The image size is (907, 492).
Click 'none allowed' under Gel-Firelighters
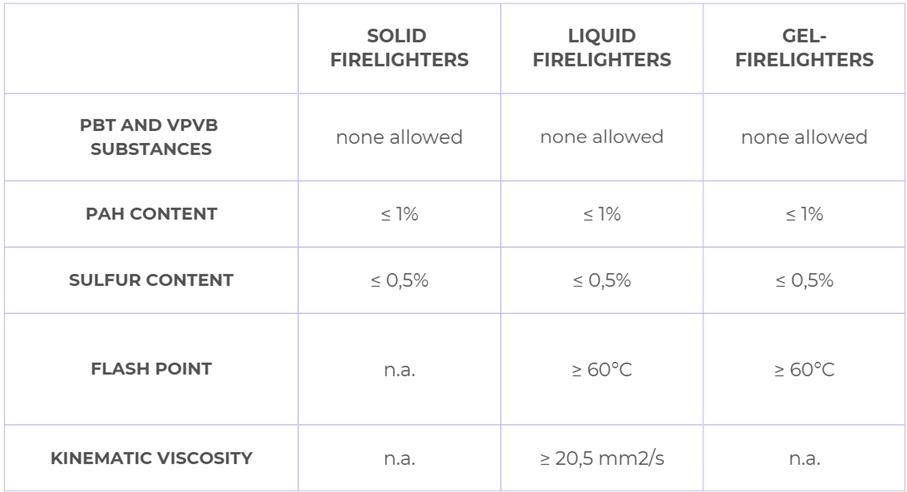point(804,137)
